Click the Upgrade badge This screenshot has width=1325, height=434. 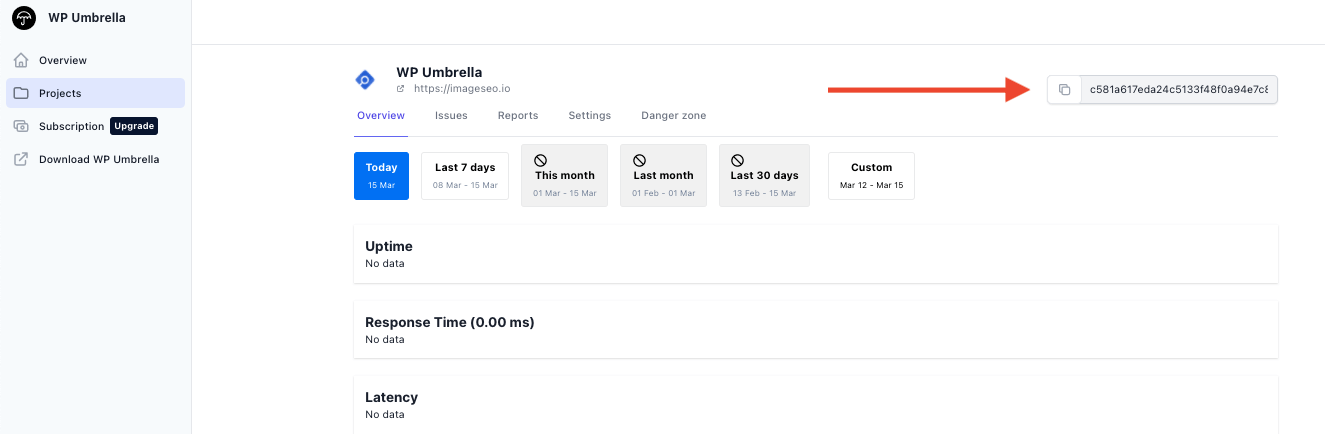point(134,126)
